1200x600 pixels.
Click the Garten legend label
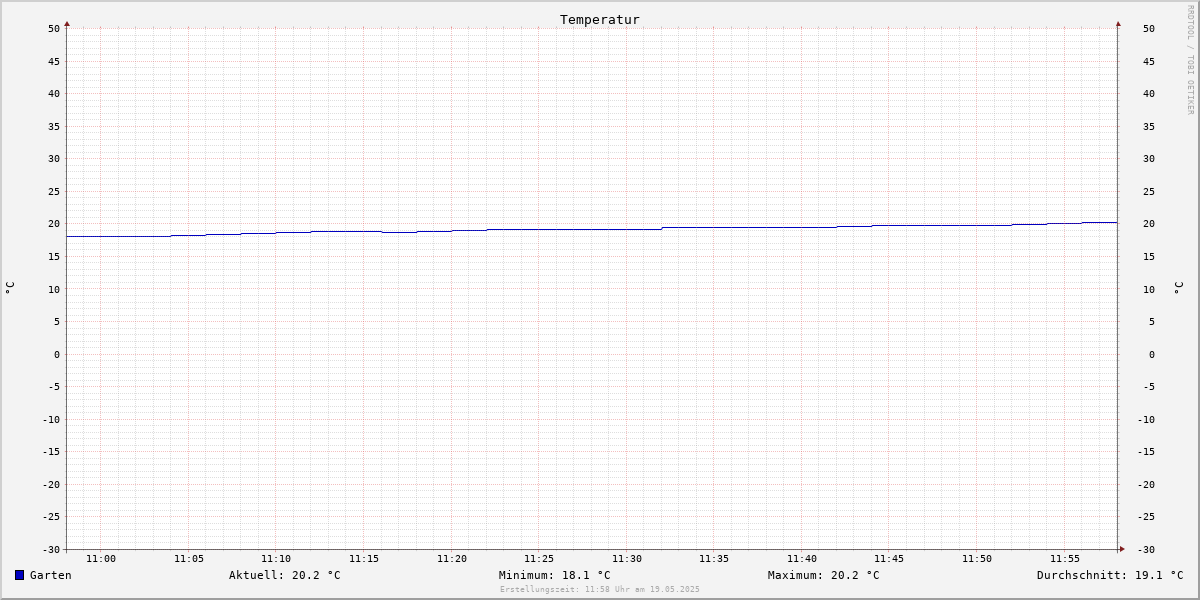click(x=50, y=575)
